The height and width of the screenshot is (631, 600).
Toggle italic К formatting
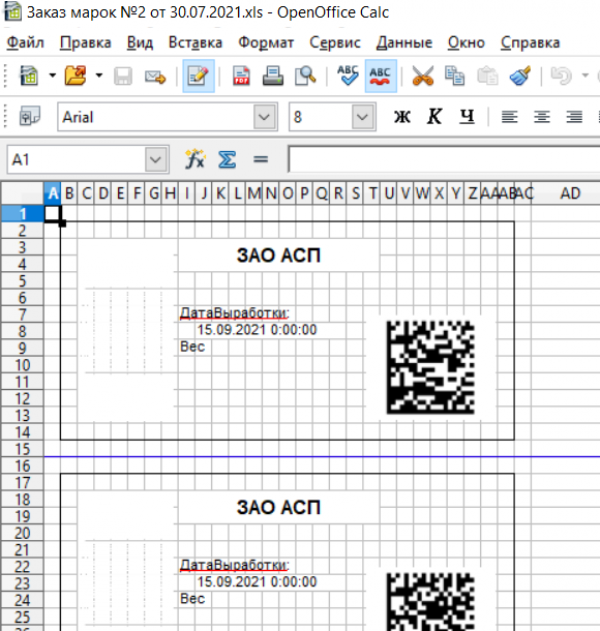[434, 117]
